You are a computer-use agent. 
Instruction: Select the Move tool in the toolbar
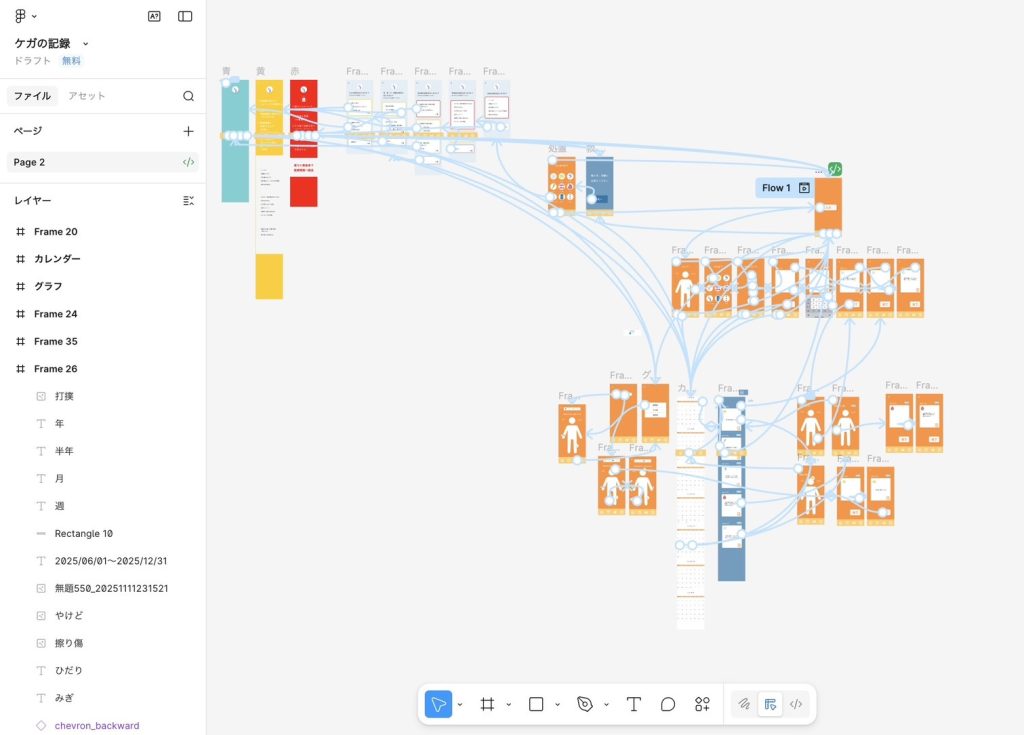click(438, 704)
